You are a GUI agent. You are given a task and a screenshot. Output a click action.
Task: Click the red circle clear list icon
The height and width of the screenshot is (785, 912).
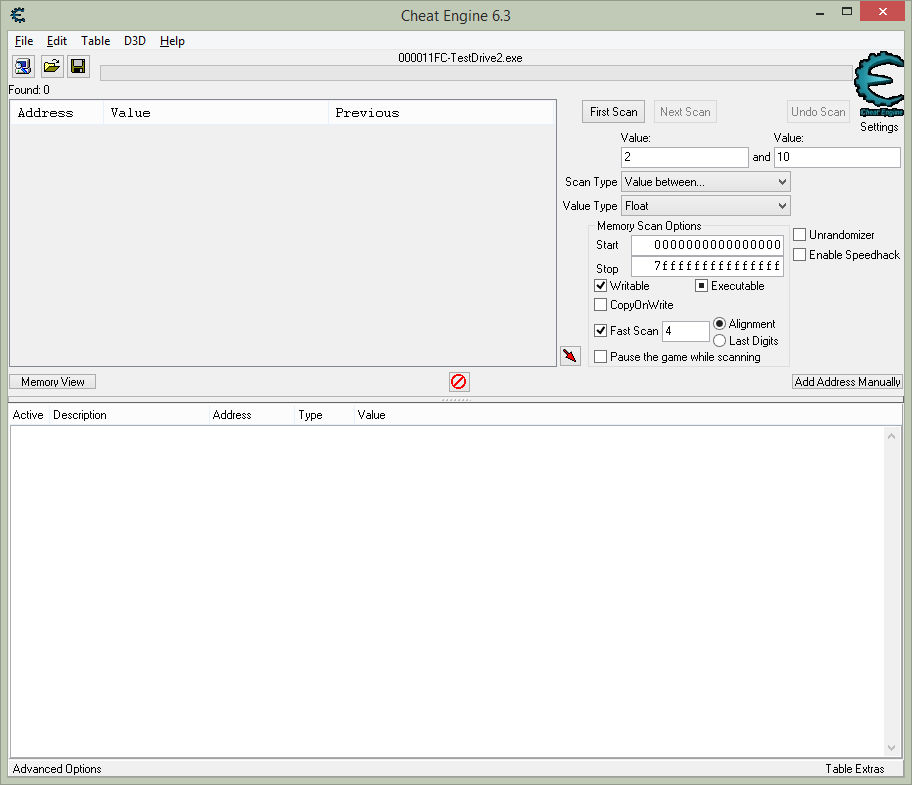pyautogui.click(x=459, y=381)
